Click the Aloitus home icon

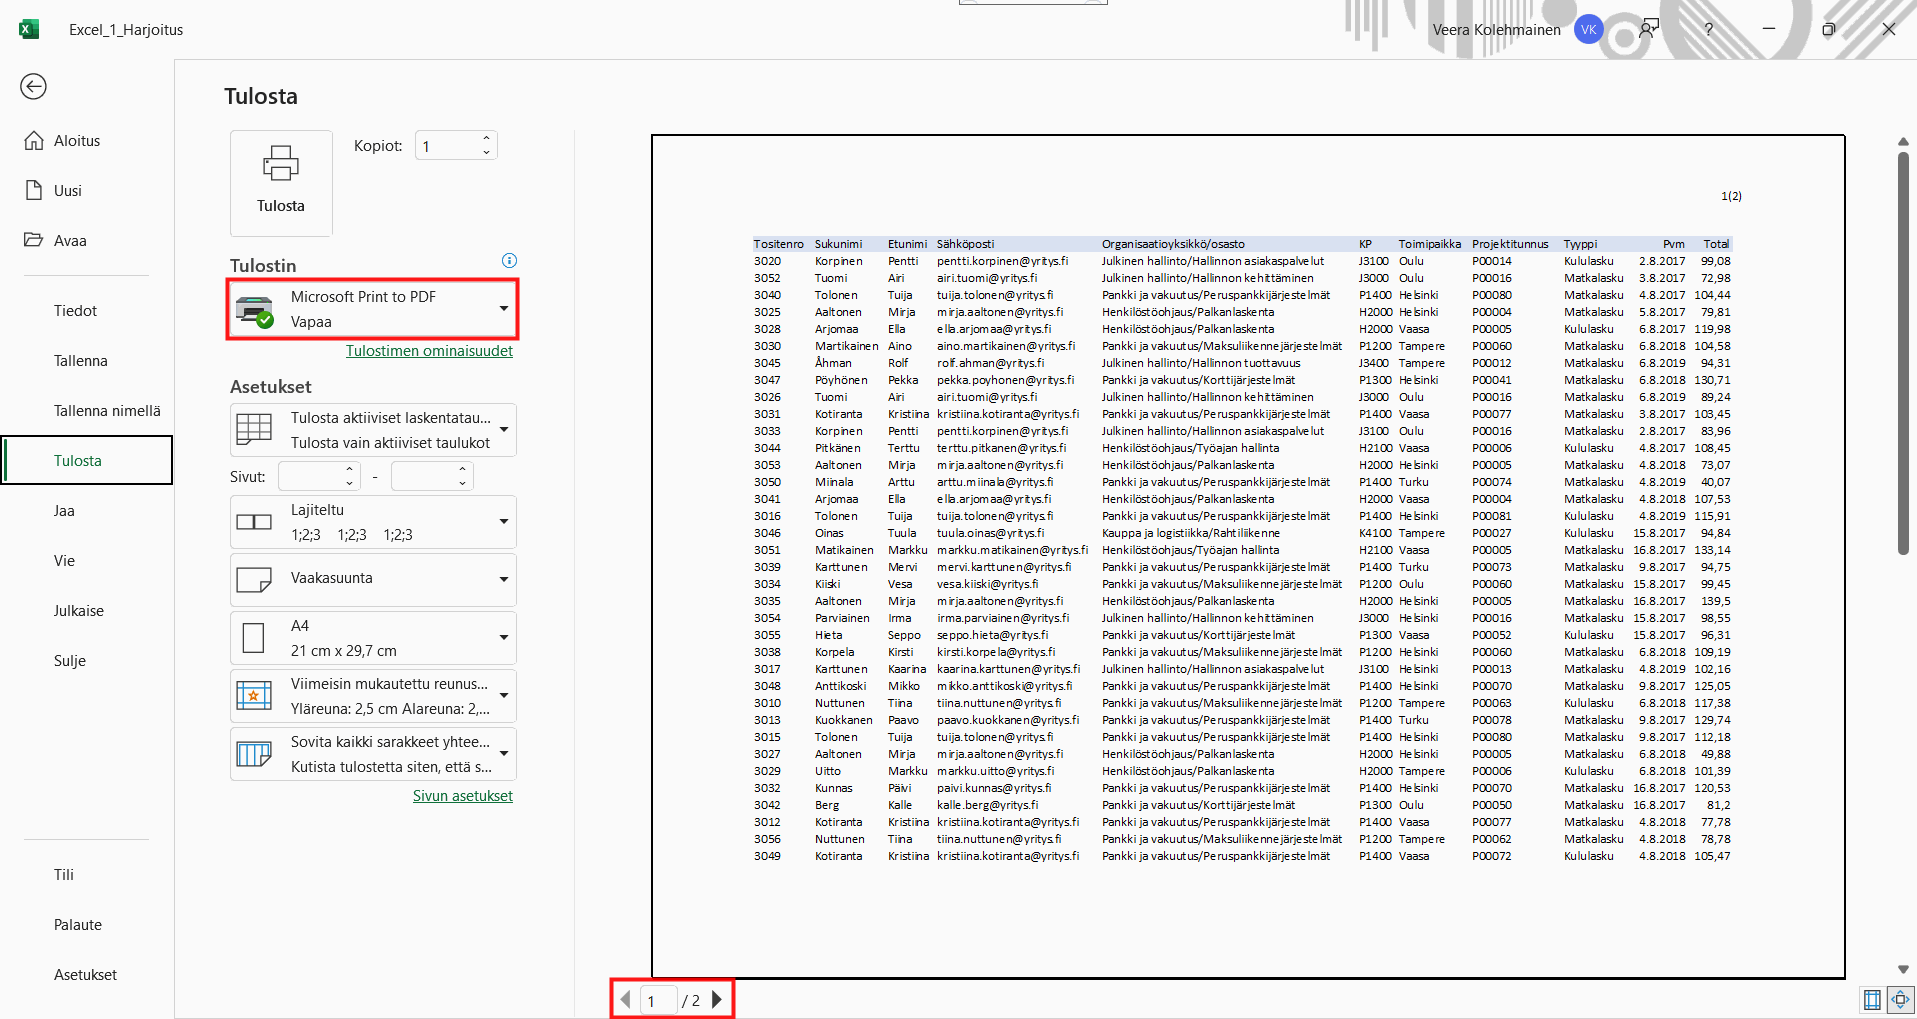tap(34, 141)
